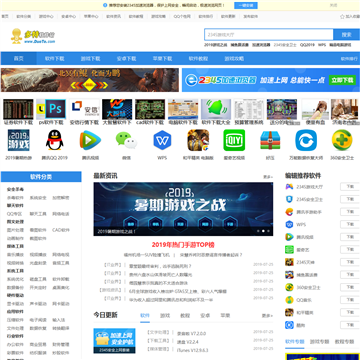Click the download button next to 2345游戏大厅
Image resolution: width=360 pixels, height=360 pixels.
[350, 187]
